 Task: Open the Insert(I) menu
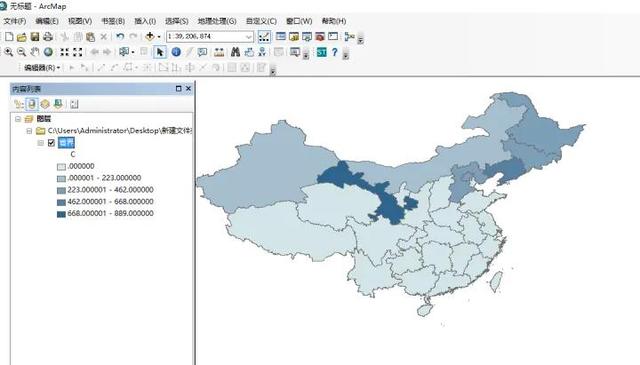click(145, 21)
